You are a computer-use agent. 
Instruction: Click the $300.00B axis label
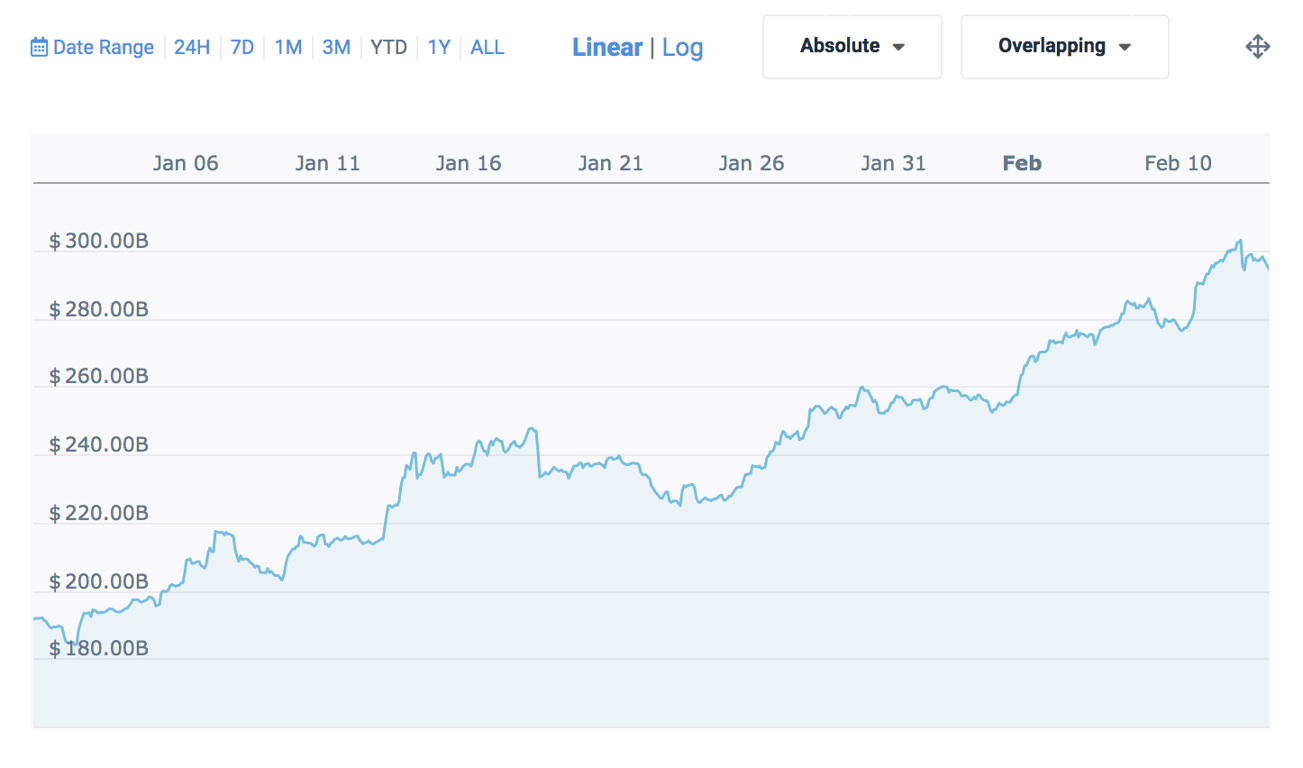[97, 240]
